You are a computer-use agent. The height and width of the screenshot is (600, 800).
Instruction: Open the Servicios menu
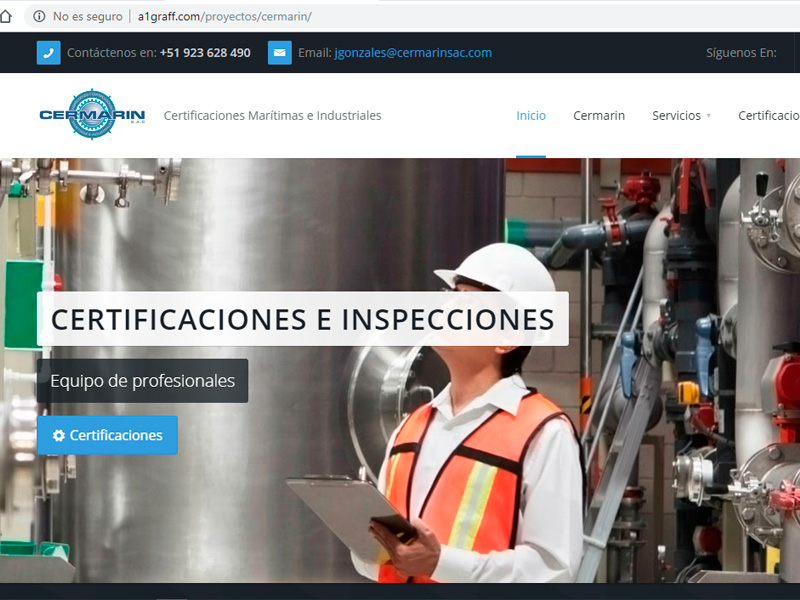click(x=676, y=116)
